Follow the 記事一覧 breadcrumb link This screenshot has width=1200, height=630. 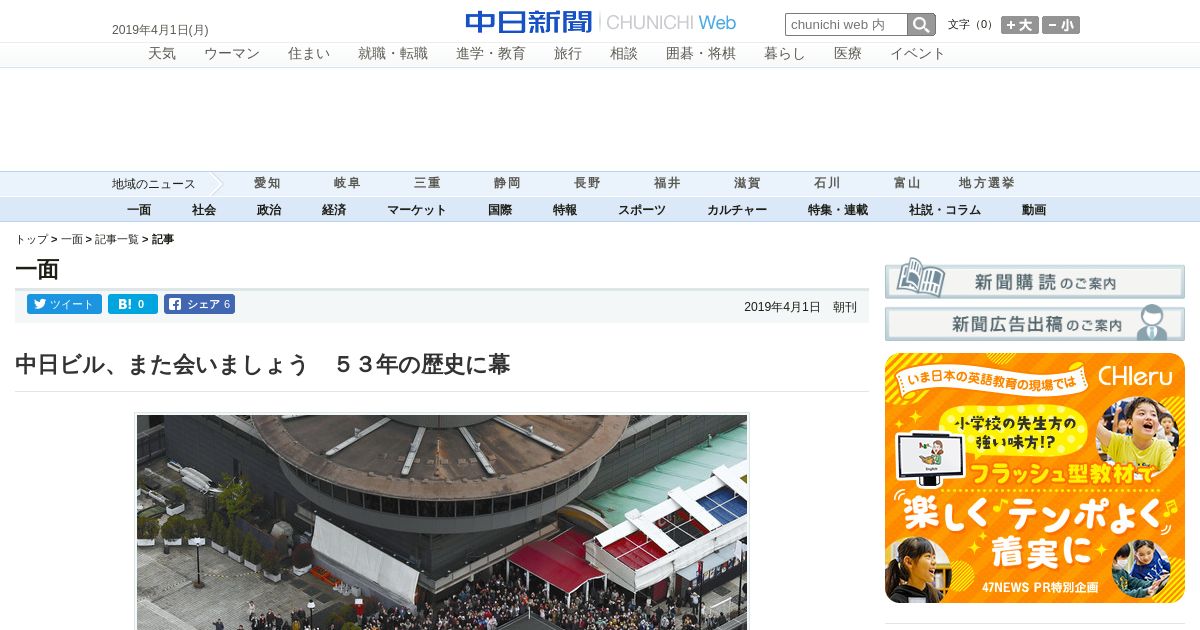click(117, 240)
